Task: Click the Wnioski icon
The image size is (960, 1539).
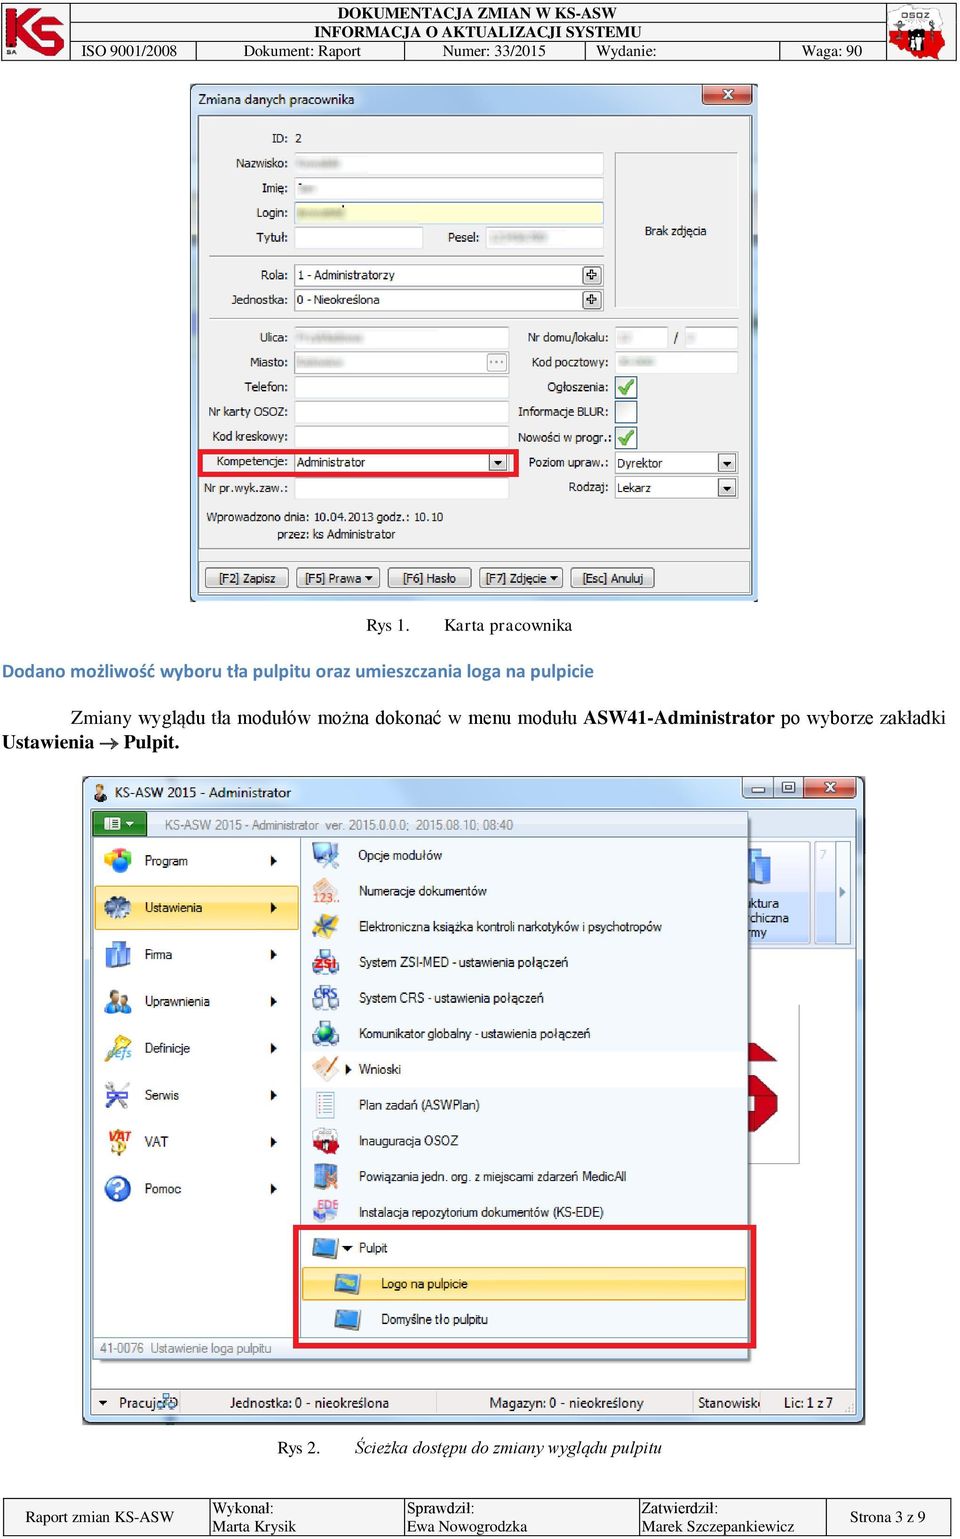Action: click(x=325, y=1069)
